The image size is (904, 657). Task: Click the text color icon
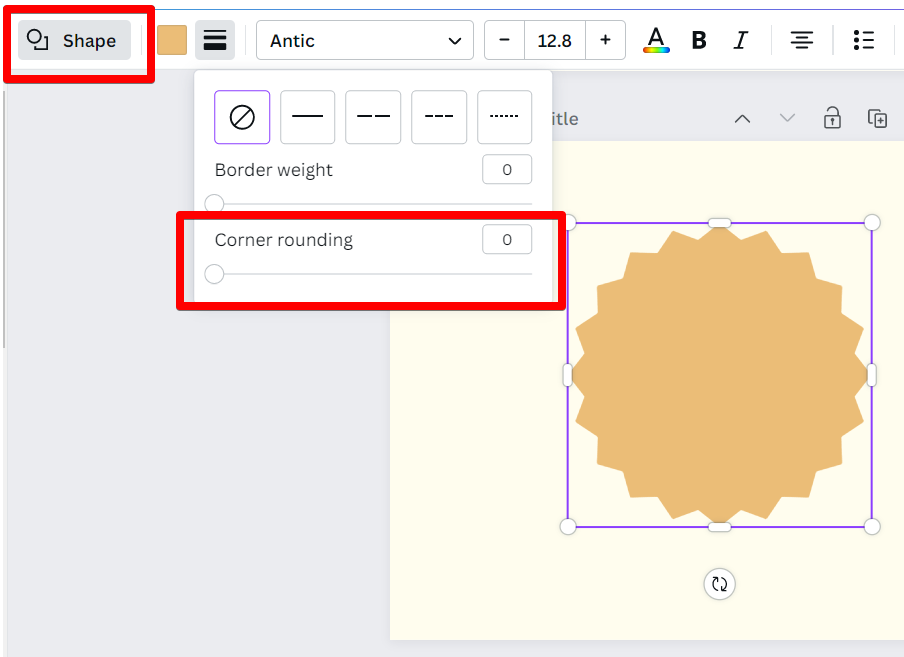click(x=655, y=40)
